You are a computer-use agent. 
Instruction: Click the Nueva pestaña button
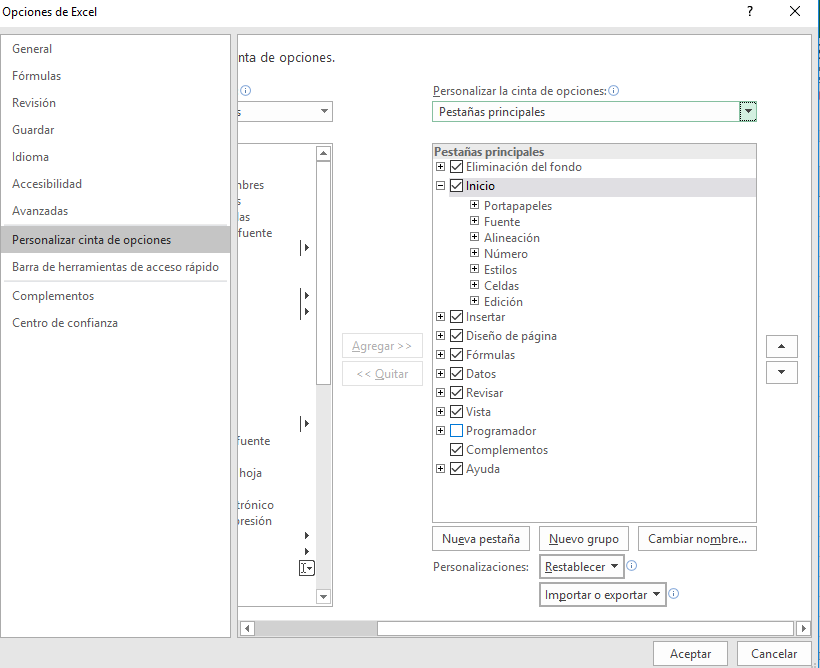click(481, 539)
